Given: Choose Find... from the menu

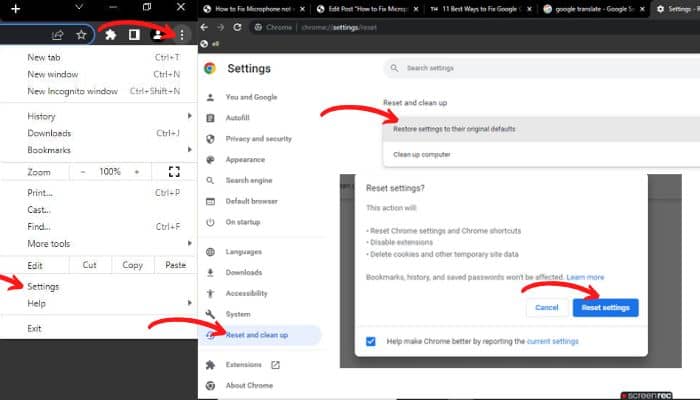Looking at the screenshot, I should [x=98, y=227].
